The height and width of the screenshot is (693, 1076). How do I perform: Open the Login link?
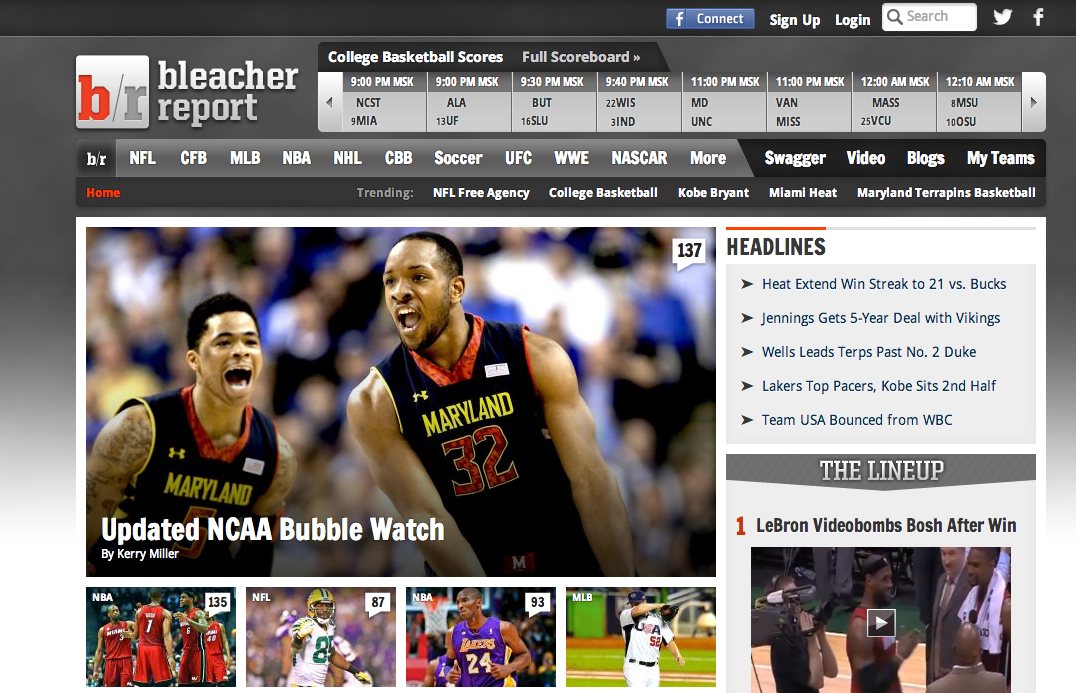point(852,20)
